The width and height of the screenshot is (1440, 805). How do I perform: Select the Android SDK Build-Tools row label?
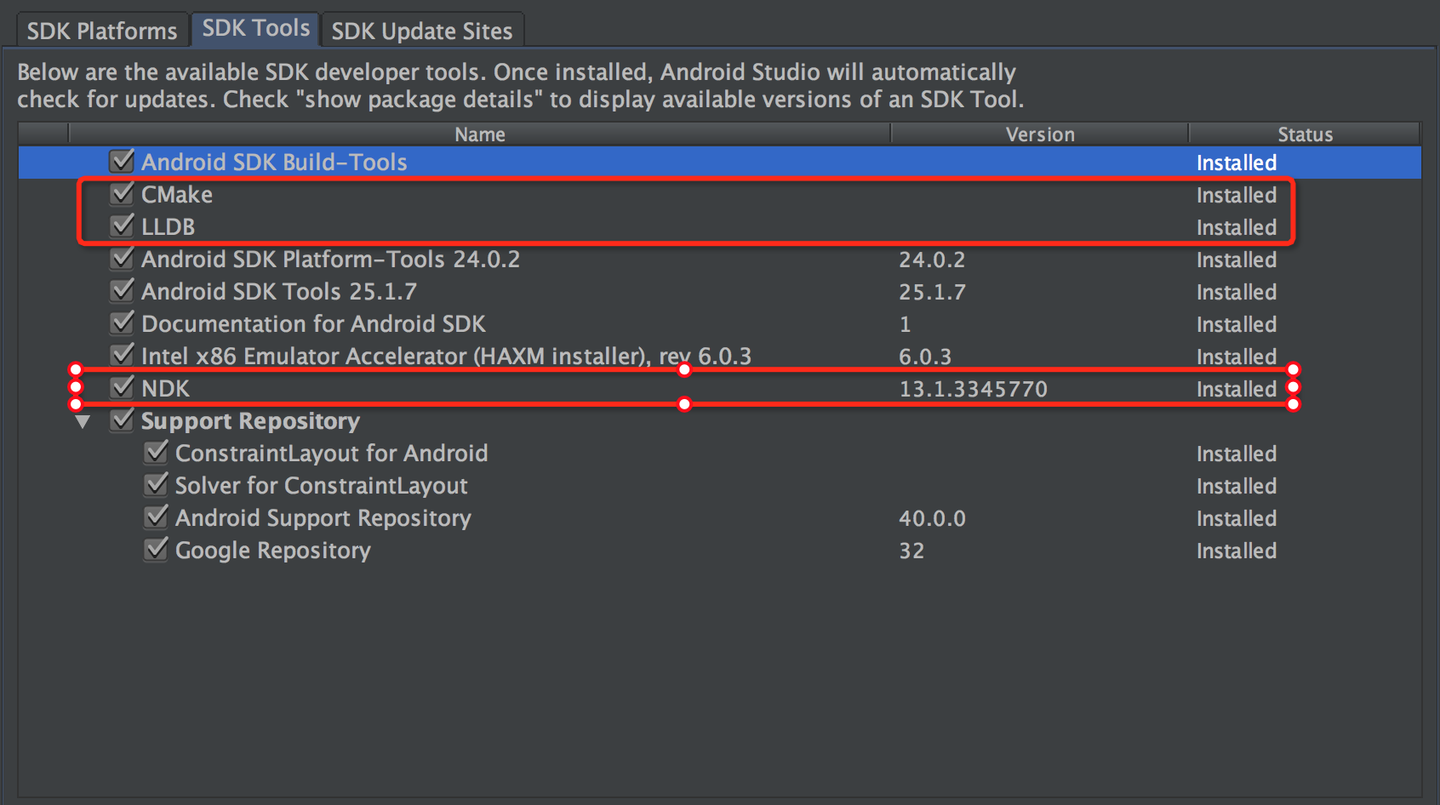pos(274,162)
